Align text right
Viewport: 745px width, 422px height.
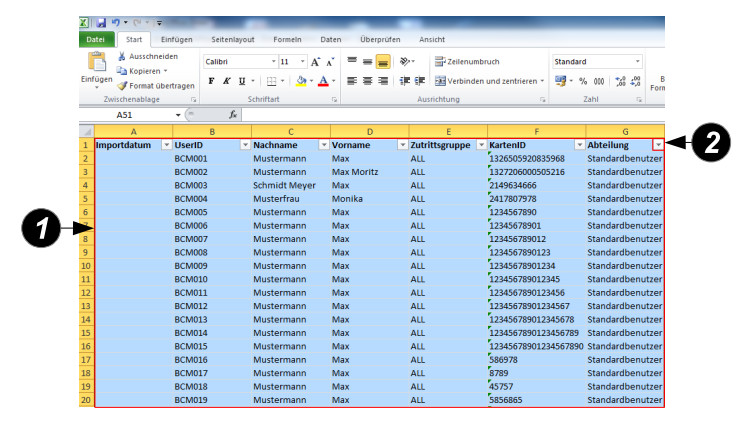click(x=383, y=81)
